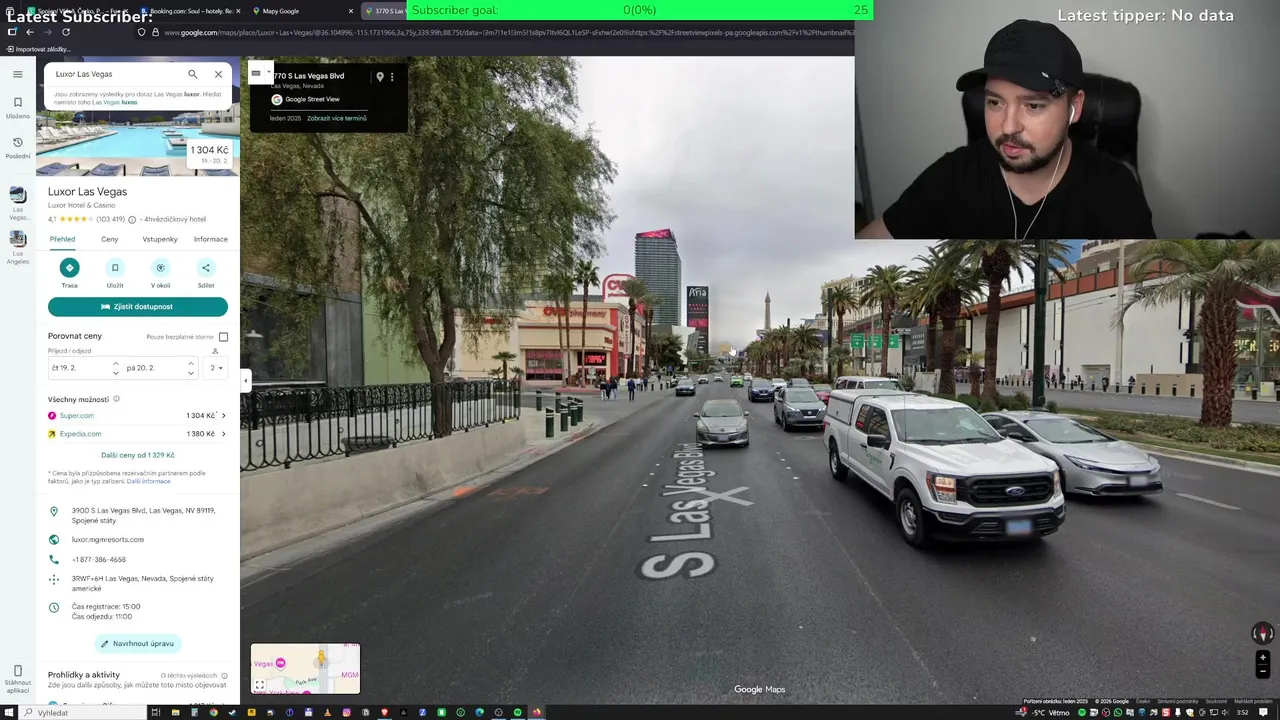Screen dimensions: 1280x720
Task: Adjust check-out date pá 20. 2. stepper
Action: [x=190, y=368]
